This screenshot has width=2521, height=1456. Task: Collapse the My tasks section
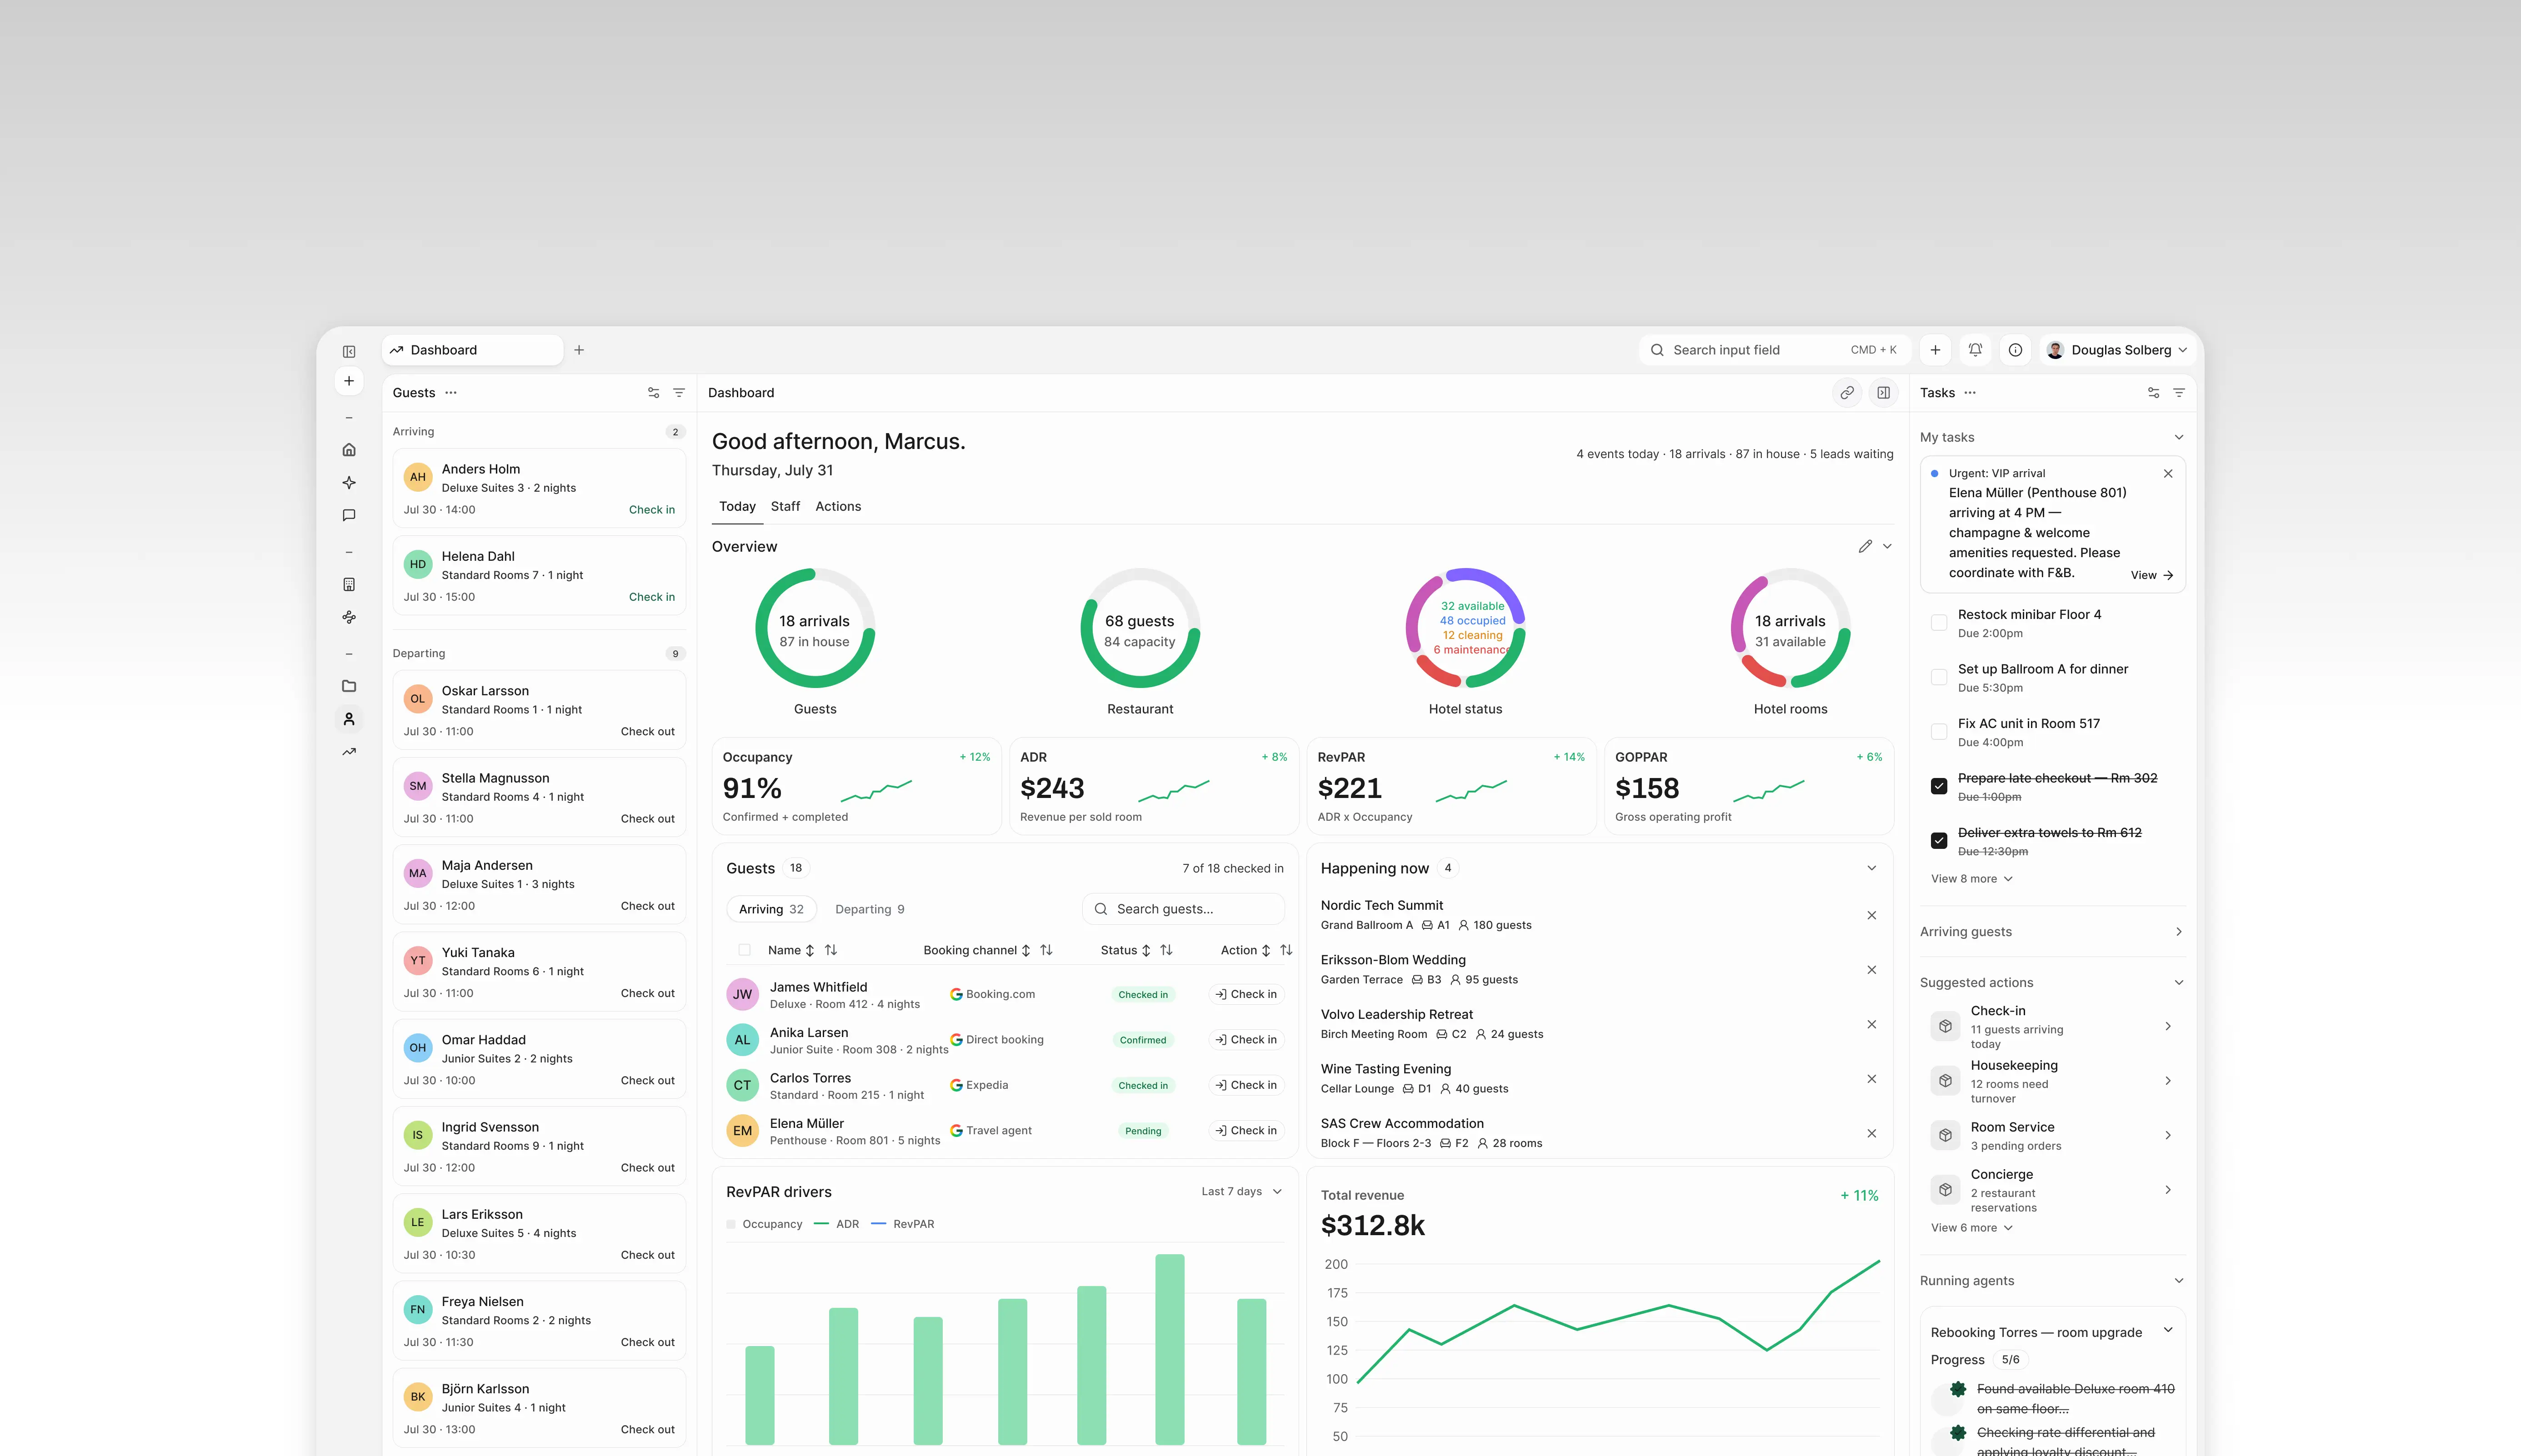(x=2179, y=438)
